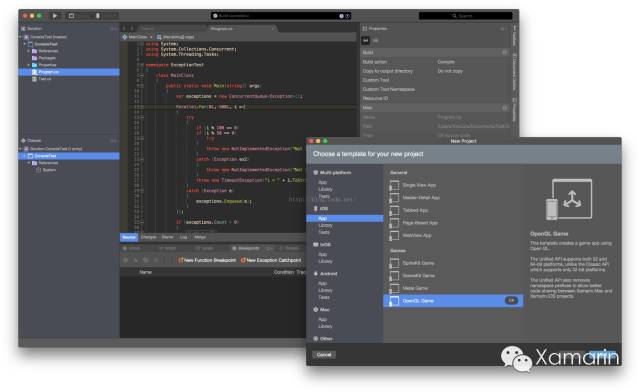Choose the Single View App template
The width and height of the screenshot is (640, 392).
(413, 185)
